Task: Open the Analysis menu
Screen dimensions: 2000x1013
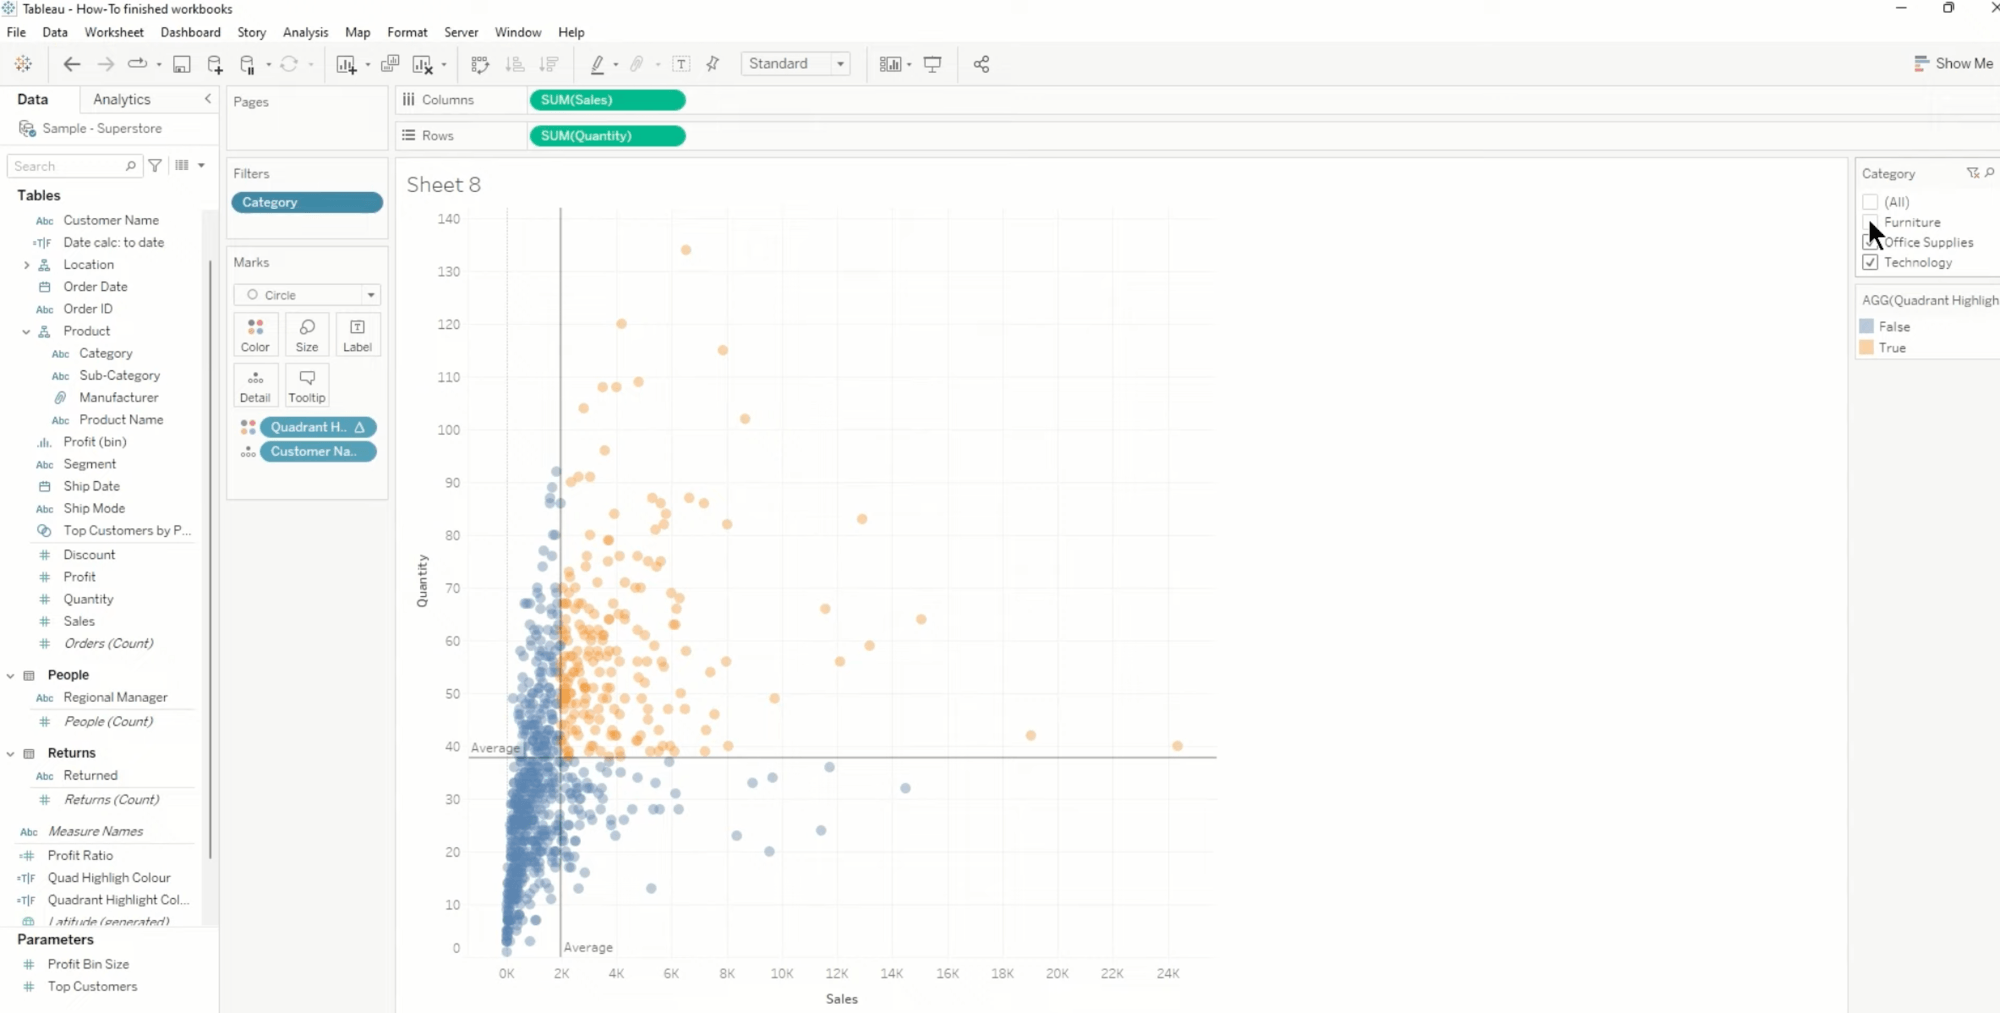Action: point(305,32)
